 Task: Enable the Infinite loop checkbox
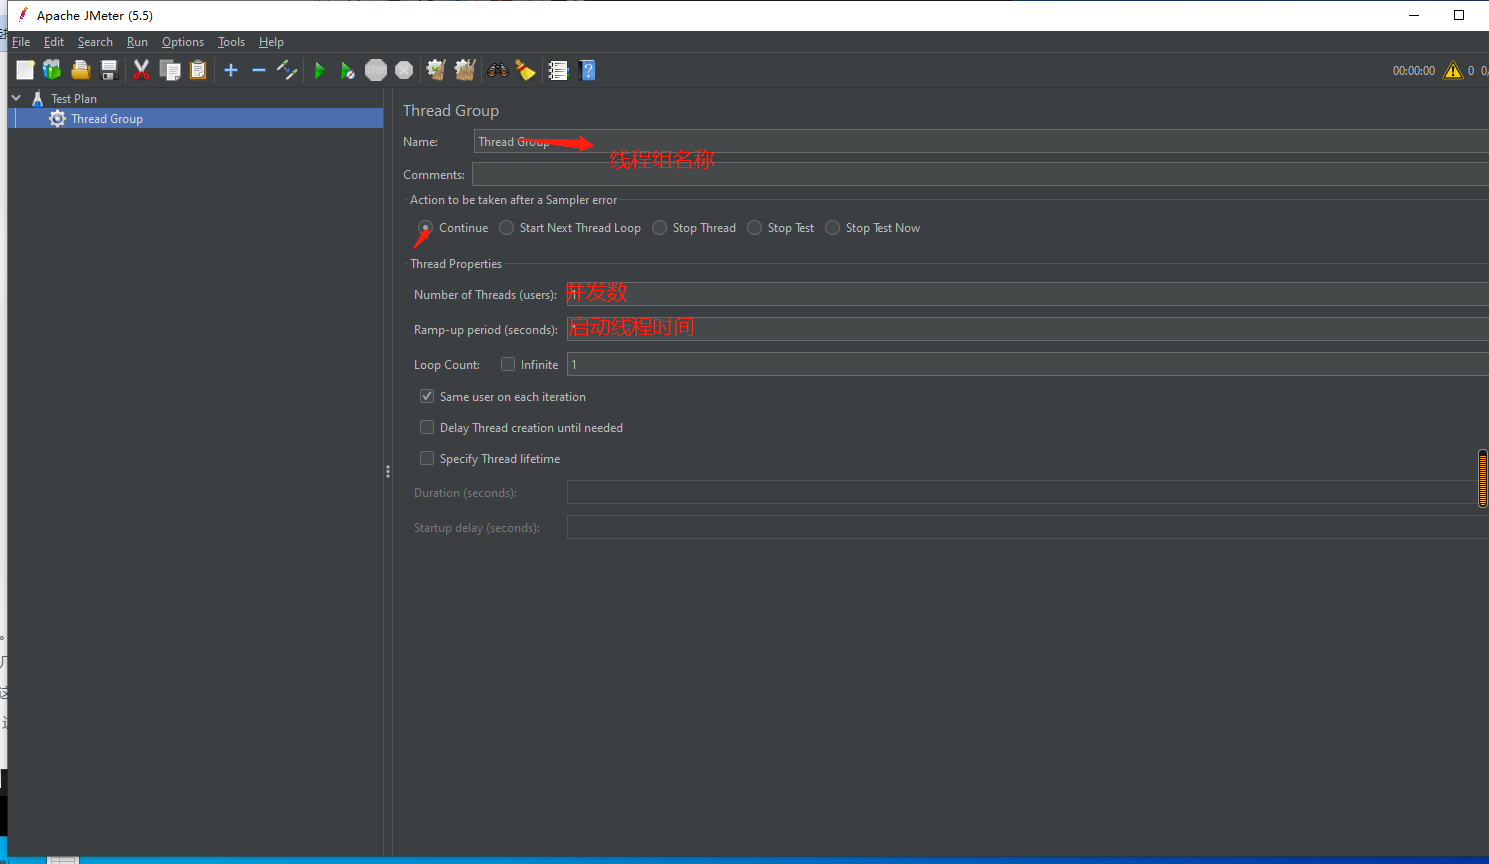pyautogui.click(x=508, y=364)
